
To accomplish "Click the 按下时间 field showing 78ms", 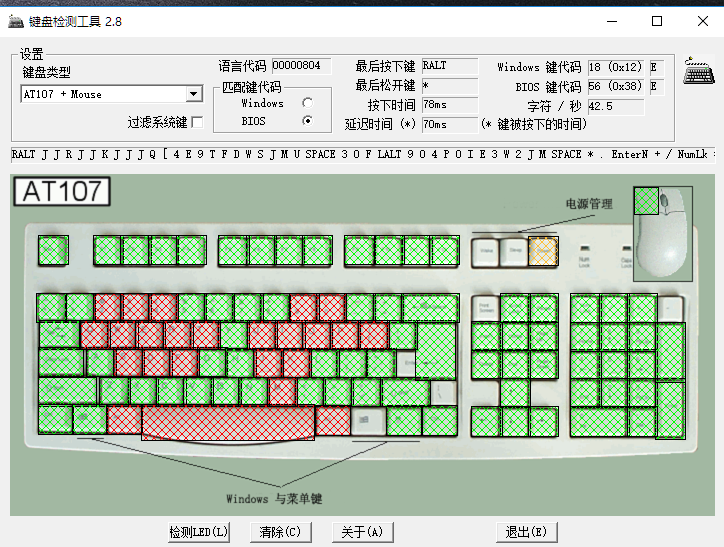I will [x=450, y=105].
